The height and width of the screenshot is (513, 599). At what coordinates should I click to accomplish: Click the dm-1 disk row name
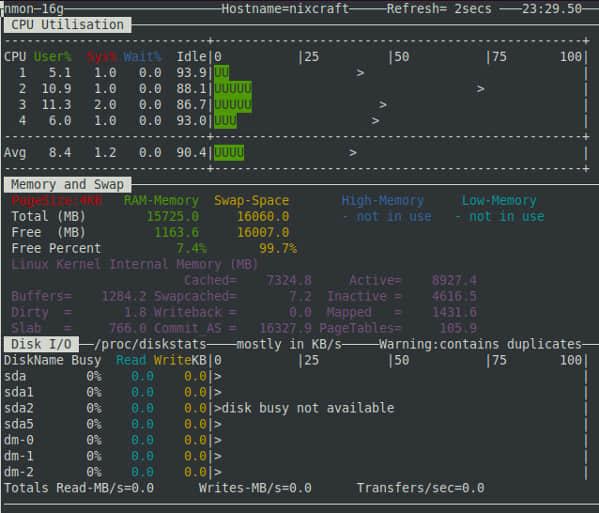(19, 456)
